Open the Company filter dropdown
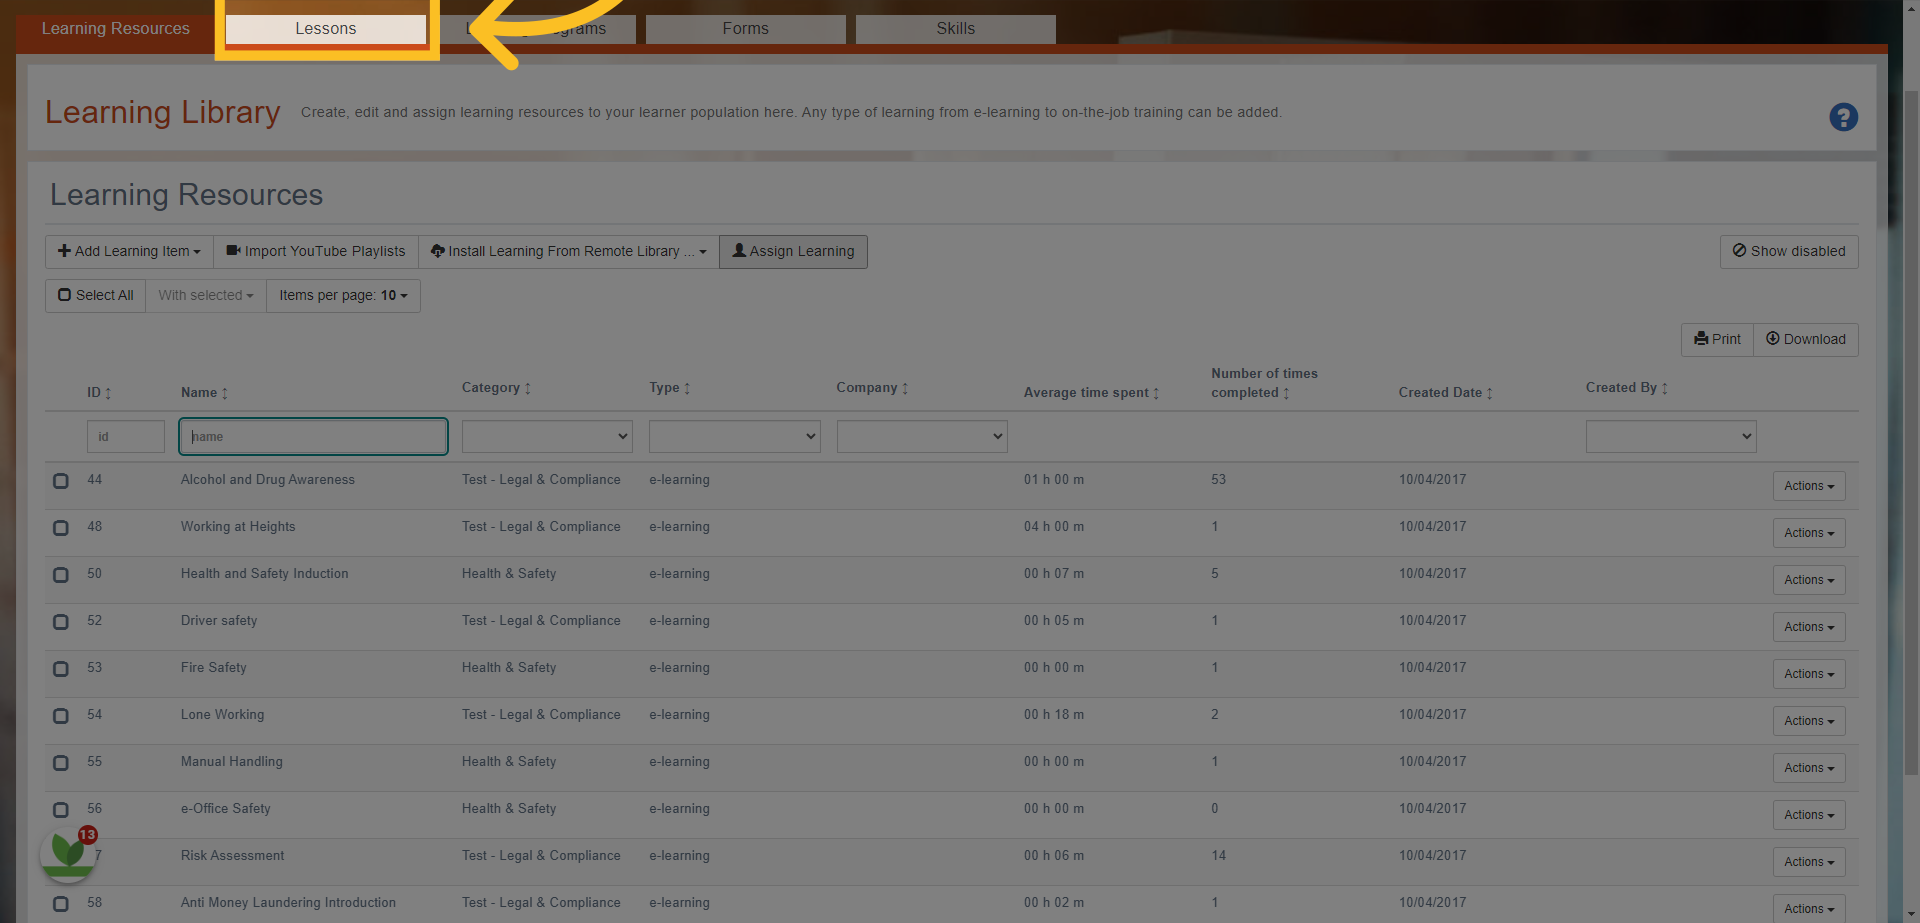This screenshot has width=1920, height=923. click(x=922, y=436)
